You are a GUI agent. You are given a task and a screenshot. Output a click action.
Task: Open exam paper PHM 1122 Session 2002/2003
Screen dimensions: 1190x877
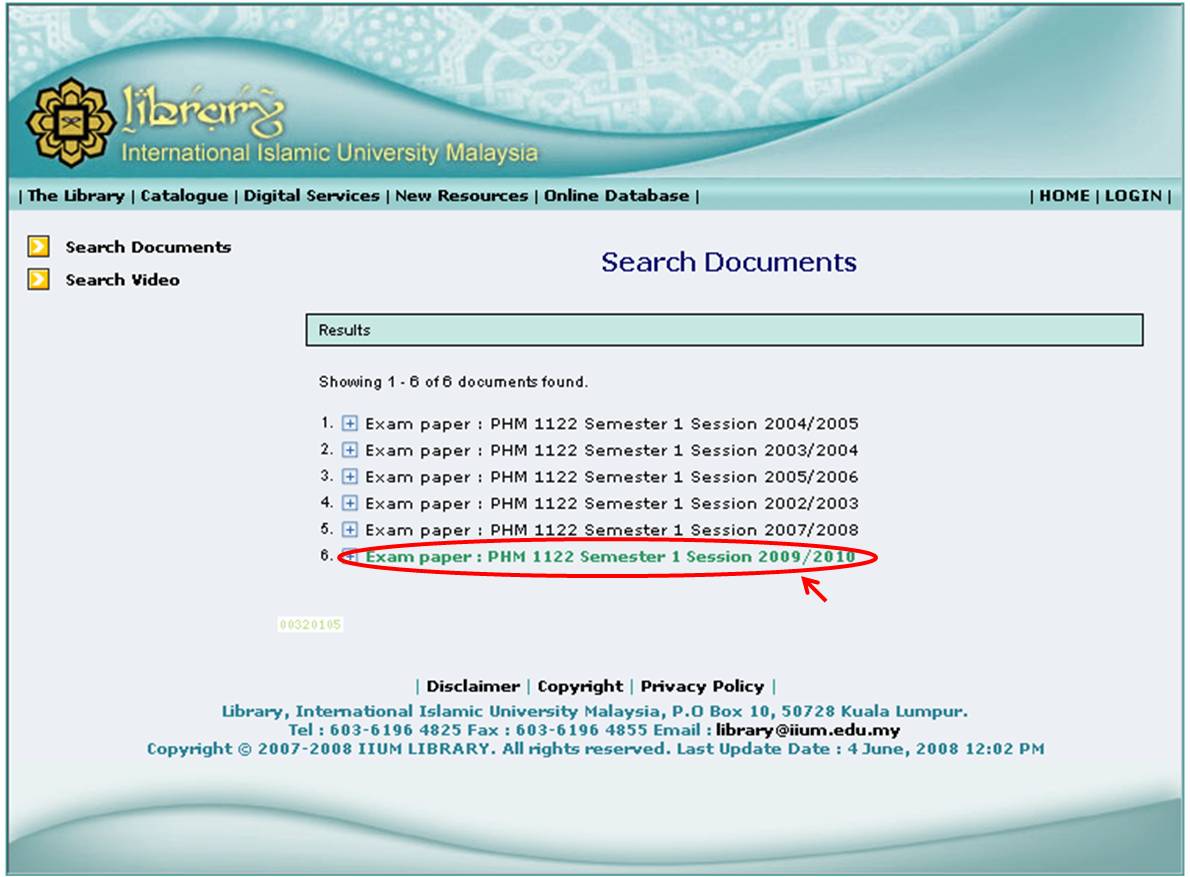[x=612, y=503]
